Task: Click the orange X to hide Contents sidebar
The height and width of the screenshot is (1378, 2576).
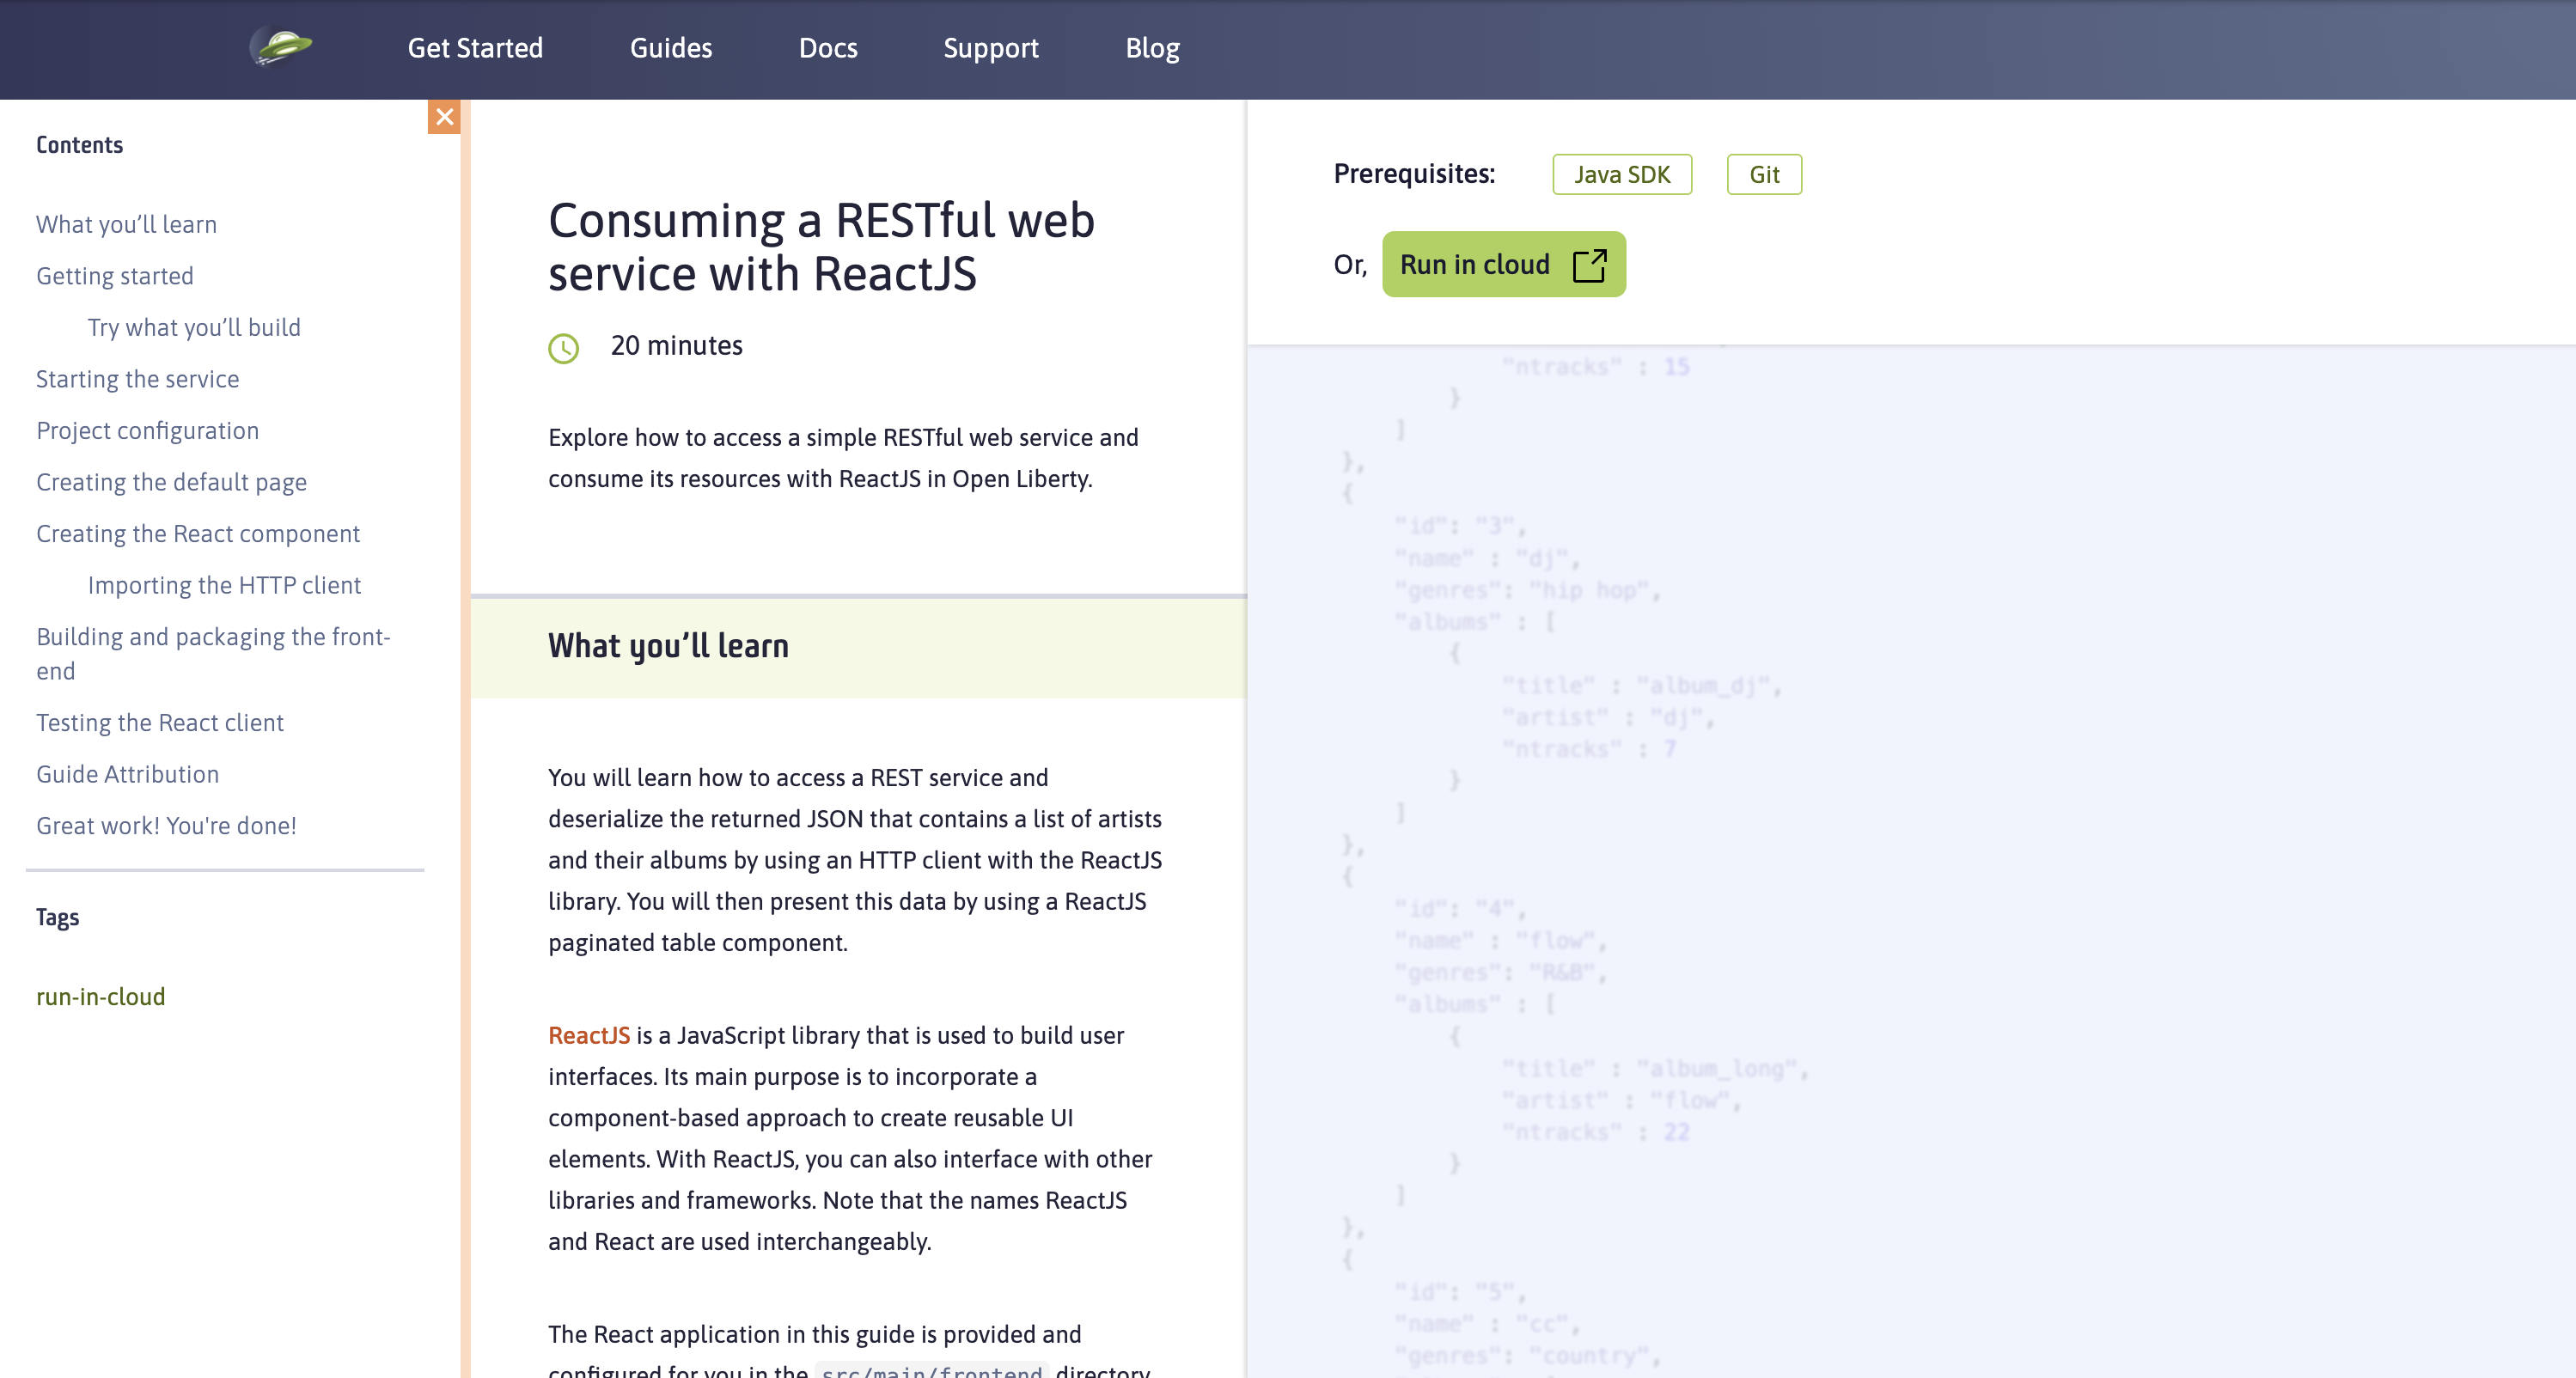Action: (444, 117)
